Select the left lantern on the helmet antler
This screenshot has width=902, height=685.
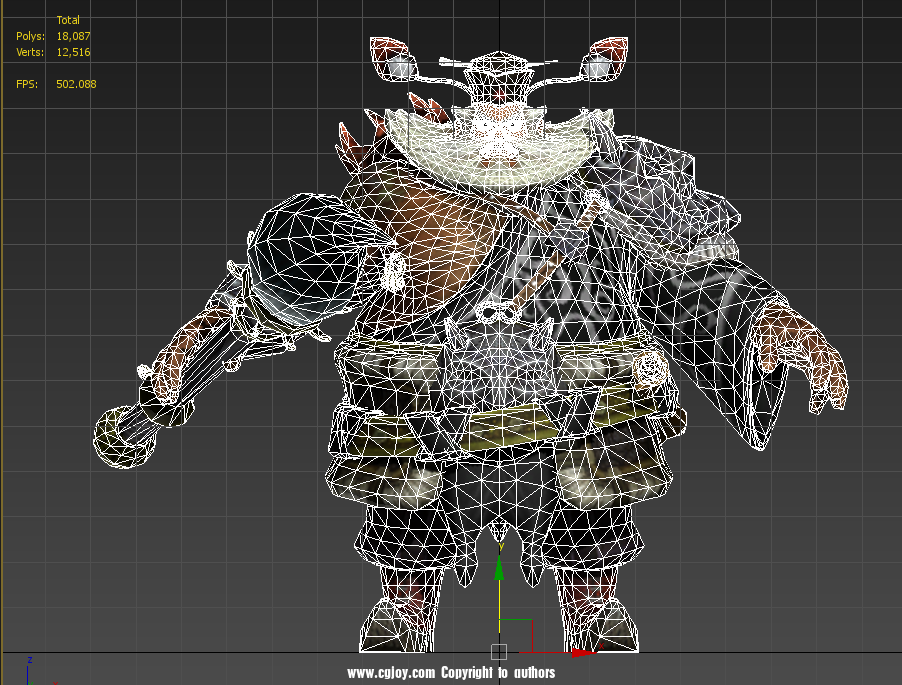tap(398, 64)
